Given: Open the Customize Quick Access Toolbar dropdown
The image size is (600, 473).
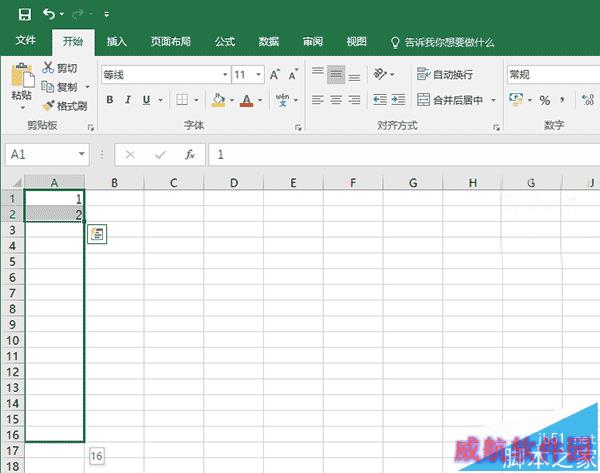Looking at the screenshot, I should coord(107,15).
